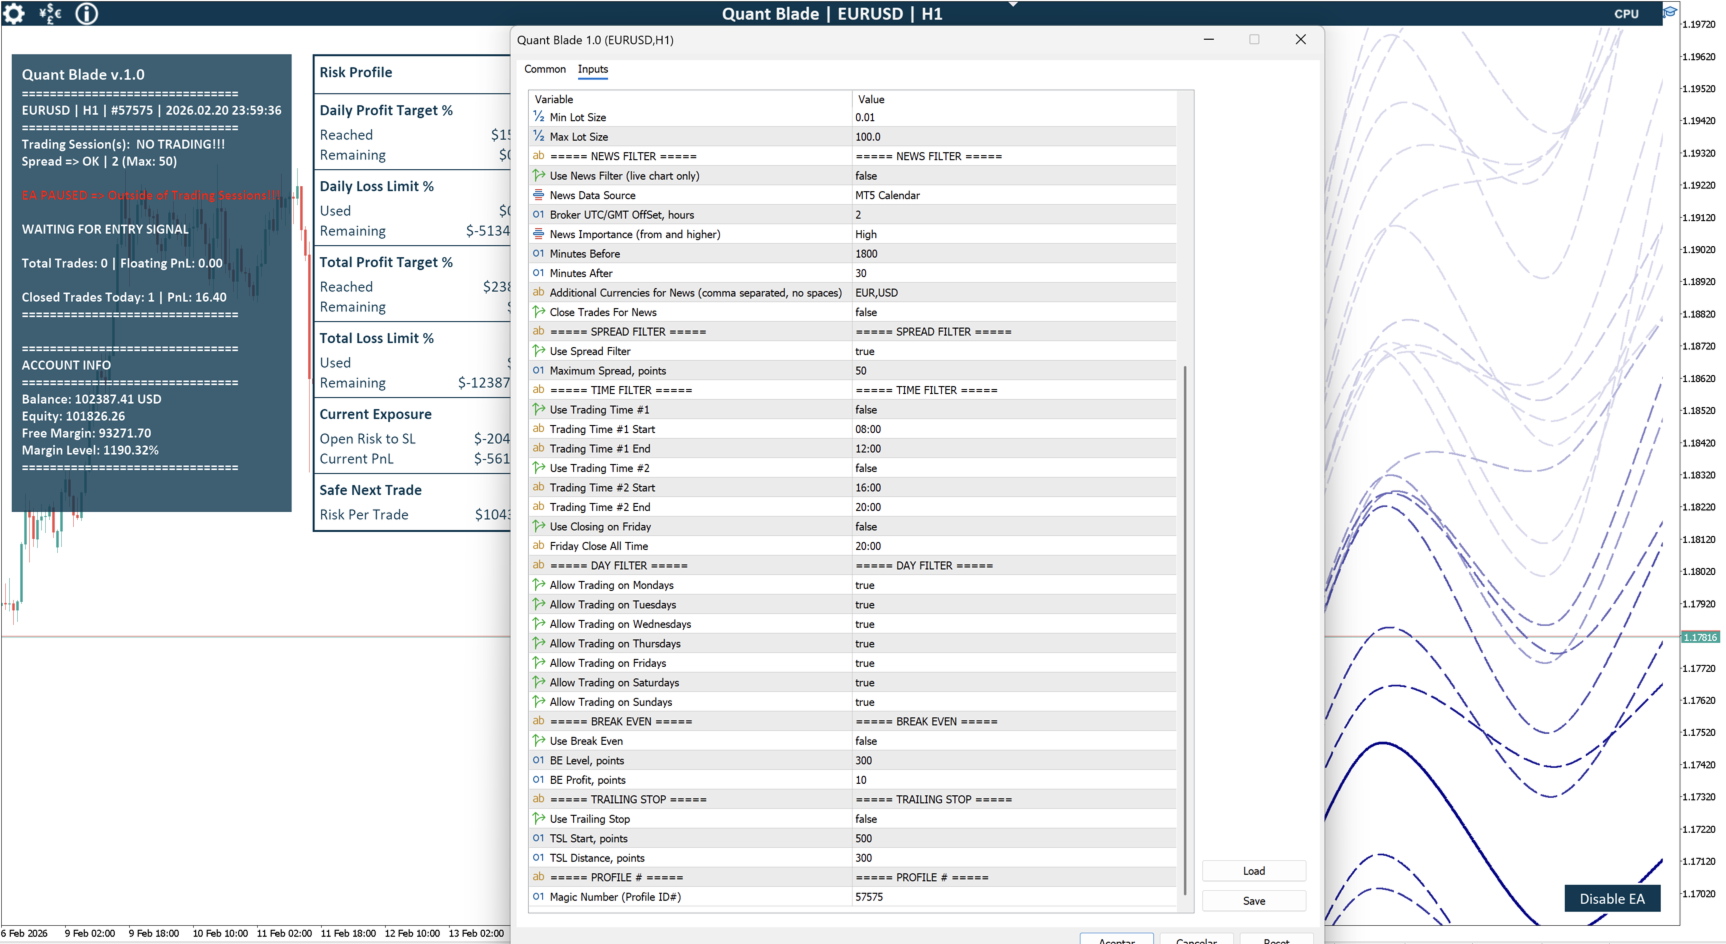
Task: Click the Disable EA button on chart
Action: point(1612,899)
